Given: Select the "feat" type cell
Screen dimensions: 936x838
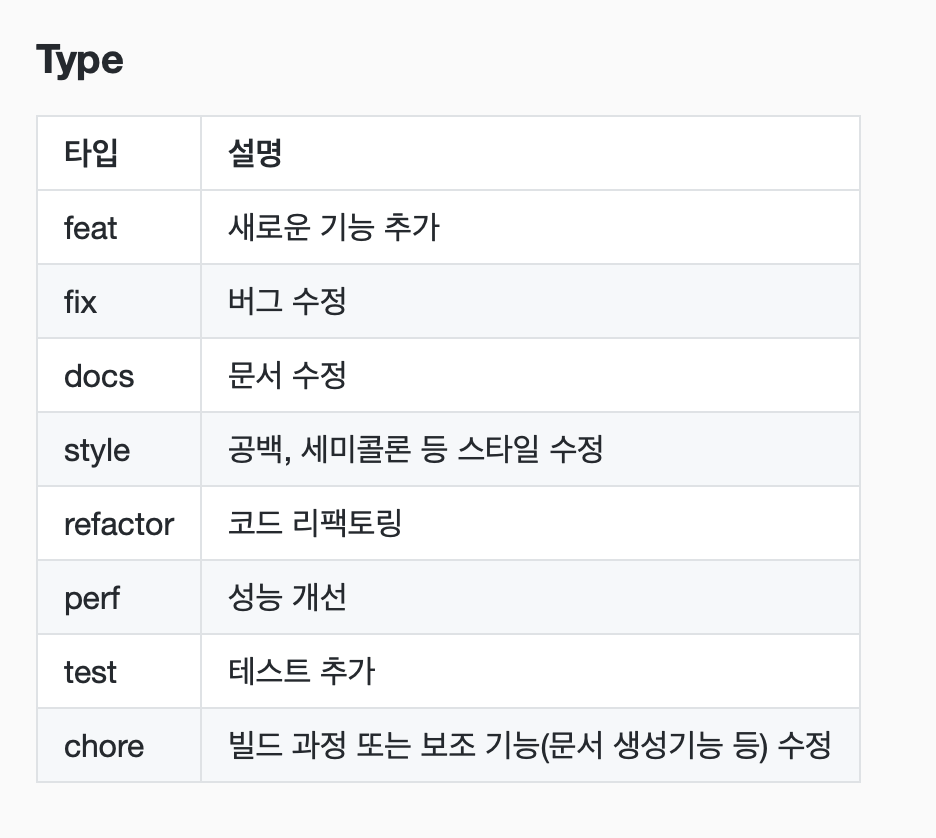Looking at the screenshot, I should point(90,228).
